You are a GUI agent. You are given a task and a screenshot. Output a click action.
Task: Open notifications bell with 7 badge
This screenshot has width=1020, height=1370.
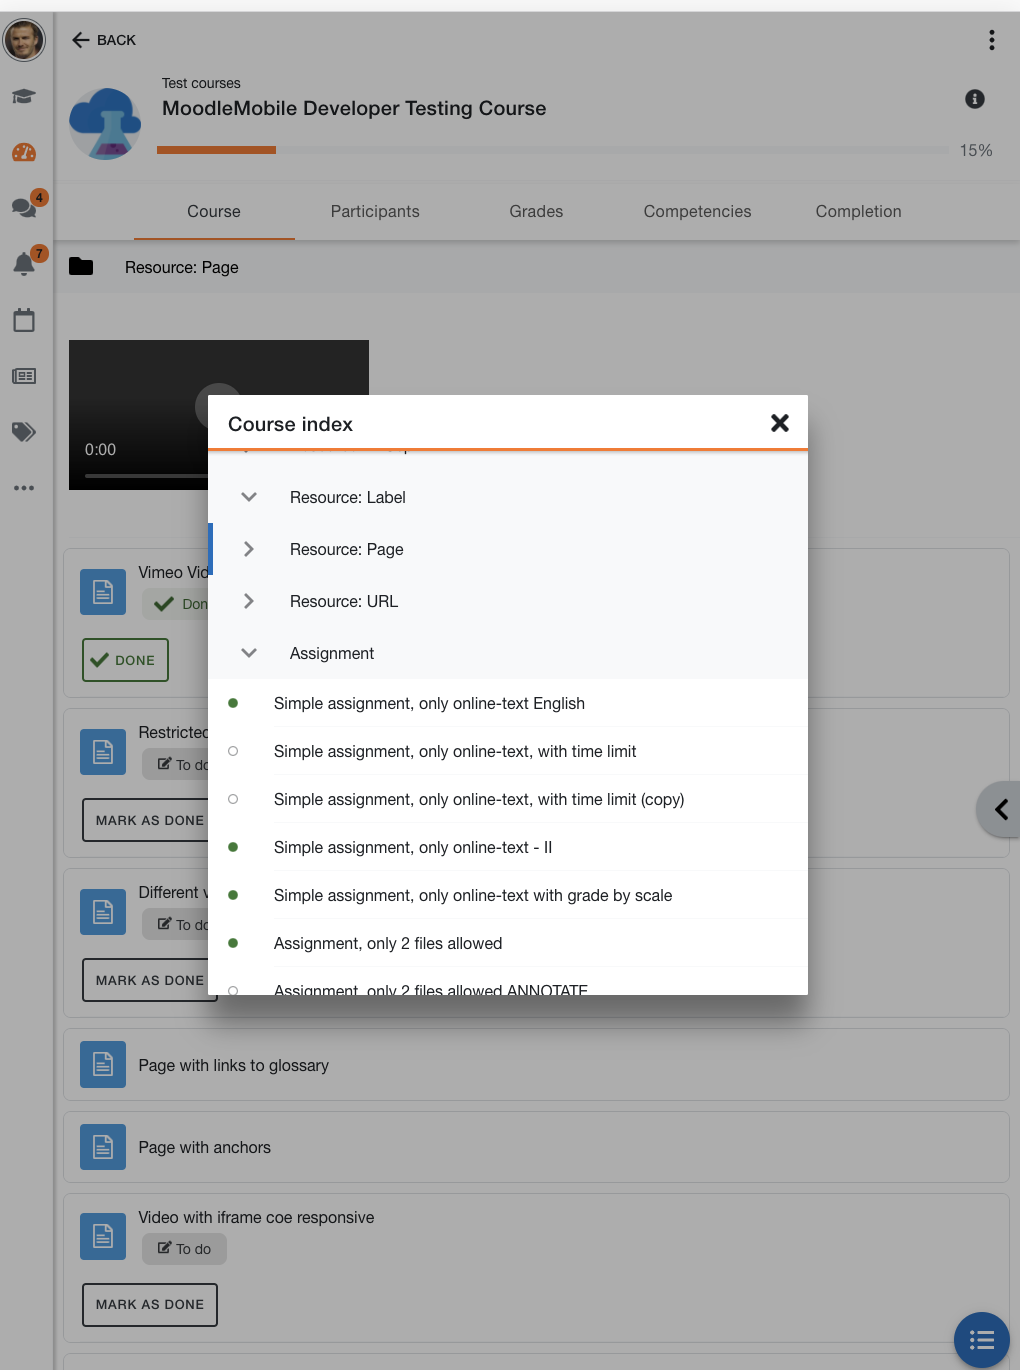24,264
